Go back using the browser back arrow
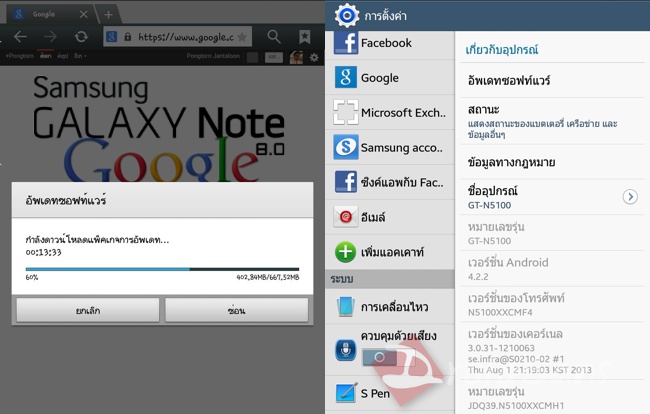This screenshot has width=650, height=414. [x=20, y=37]
